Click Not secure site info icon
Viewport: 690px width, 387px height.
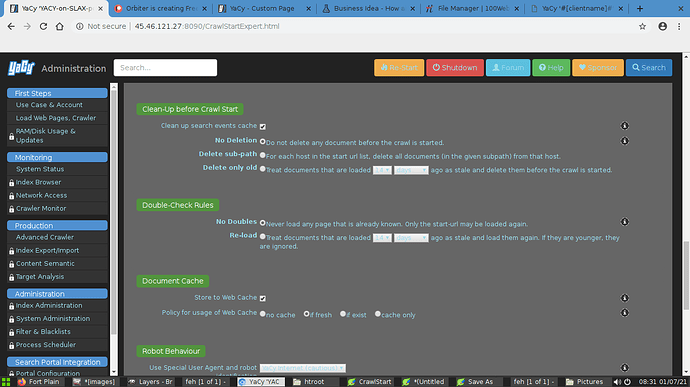click(80, 26)
